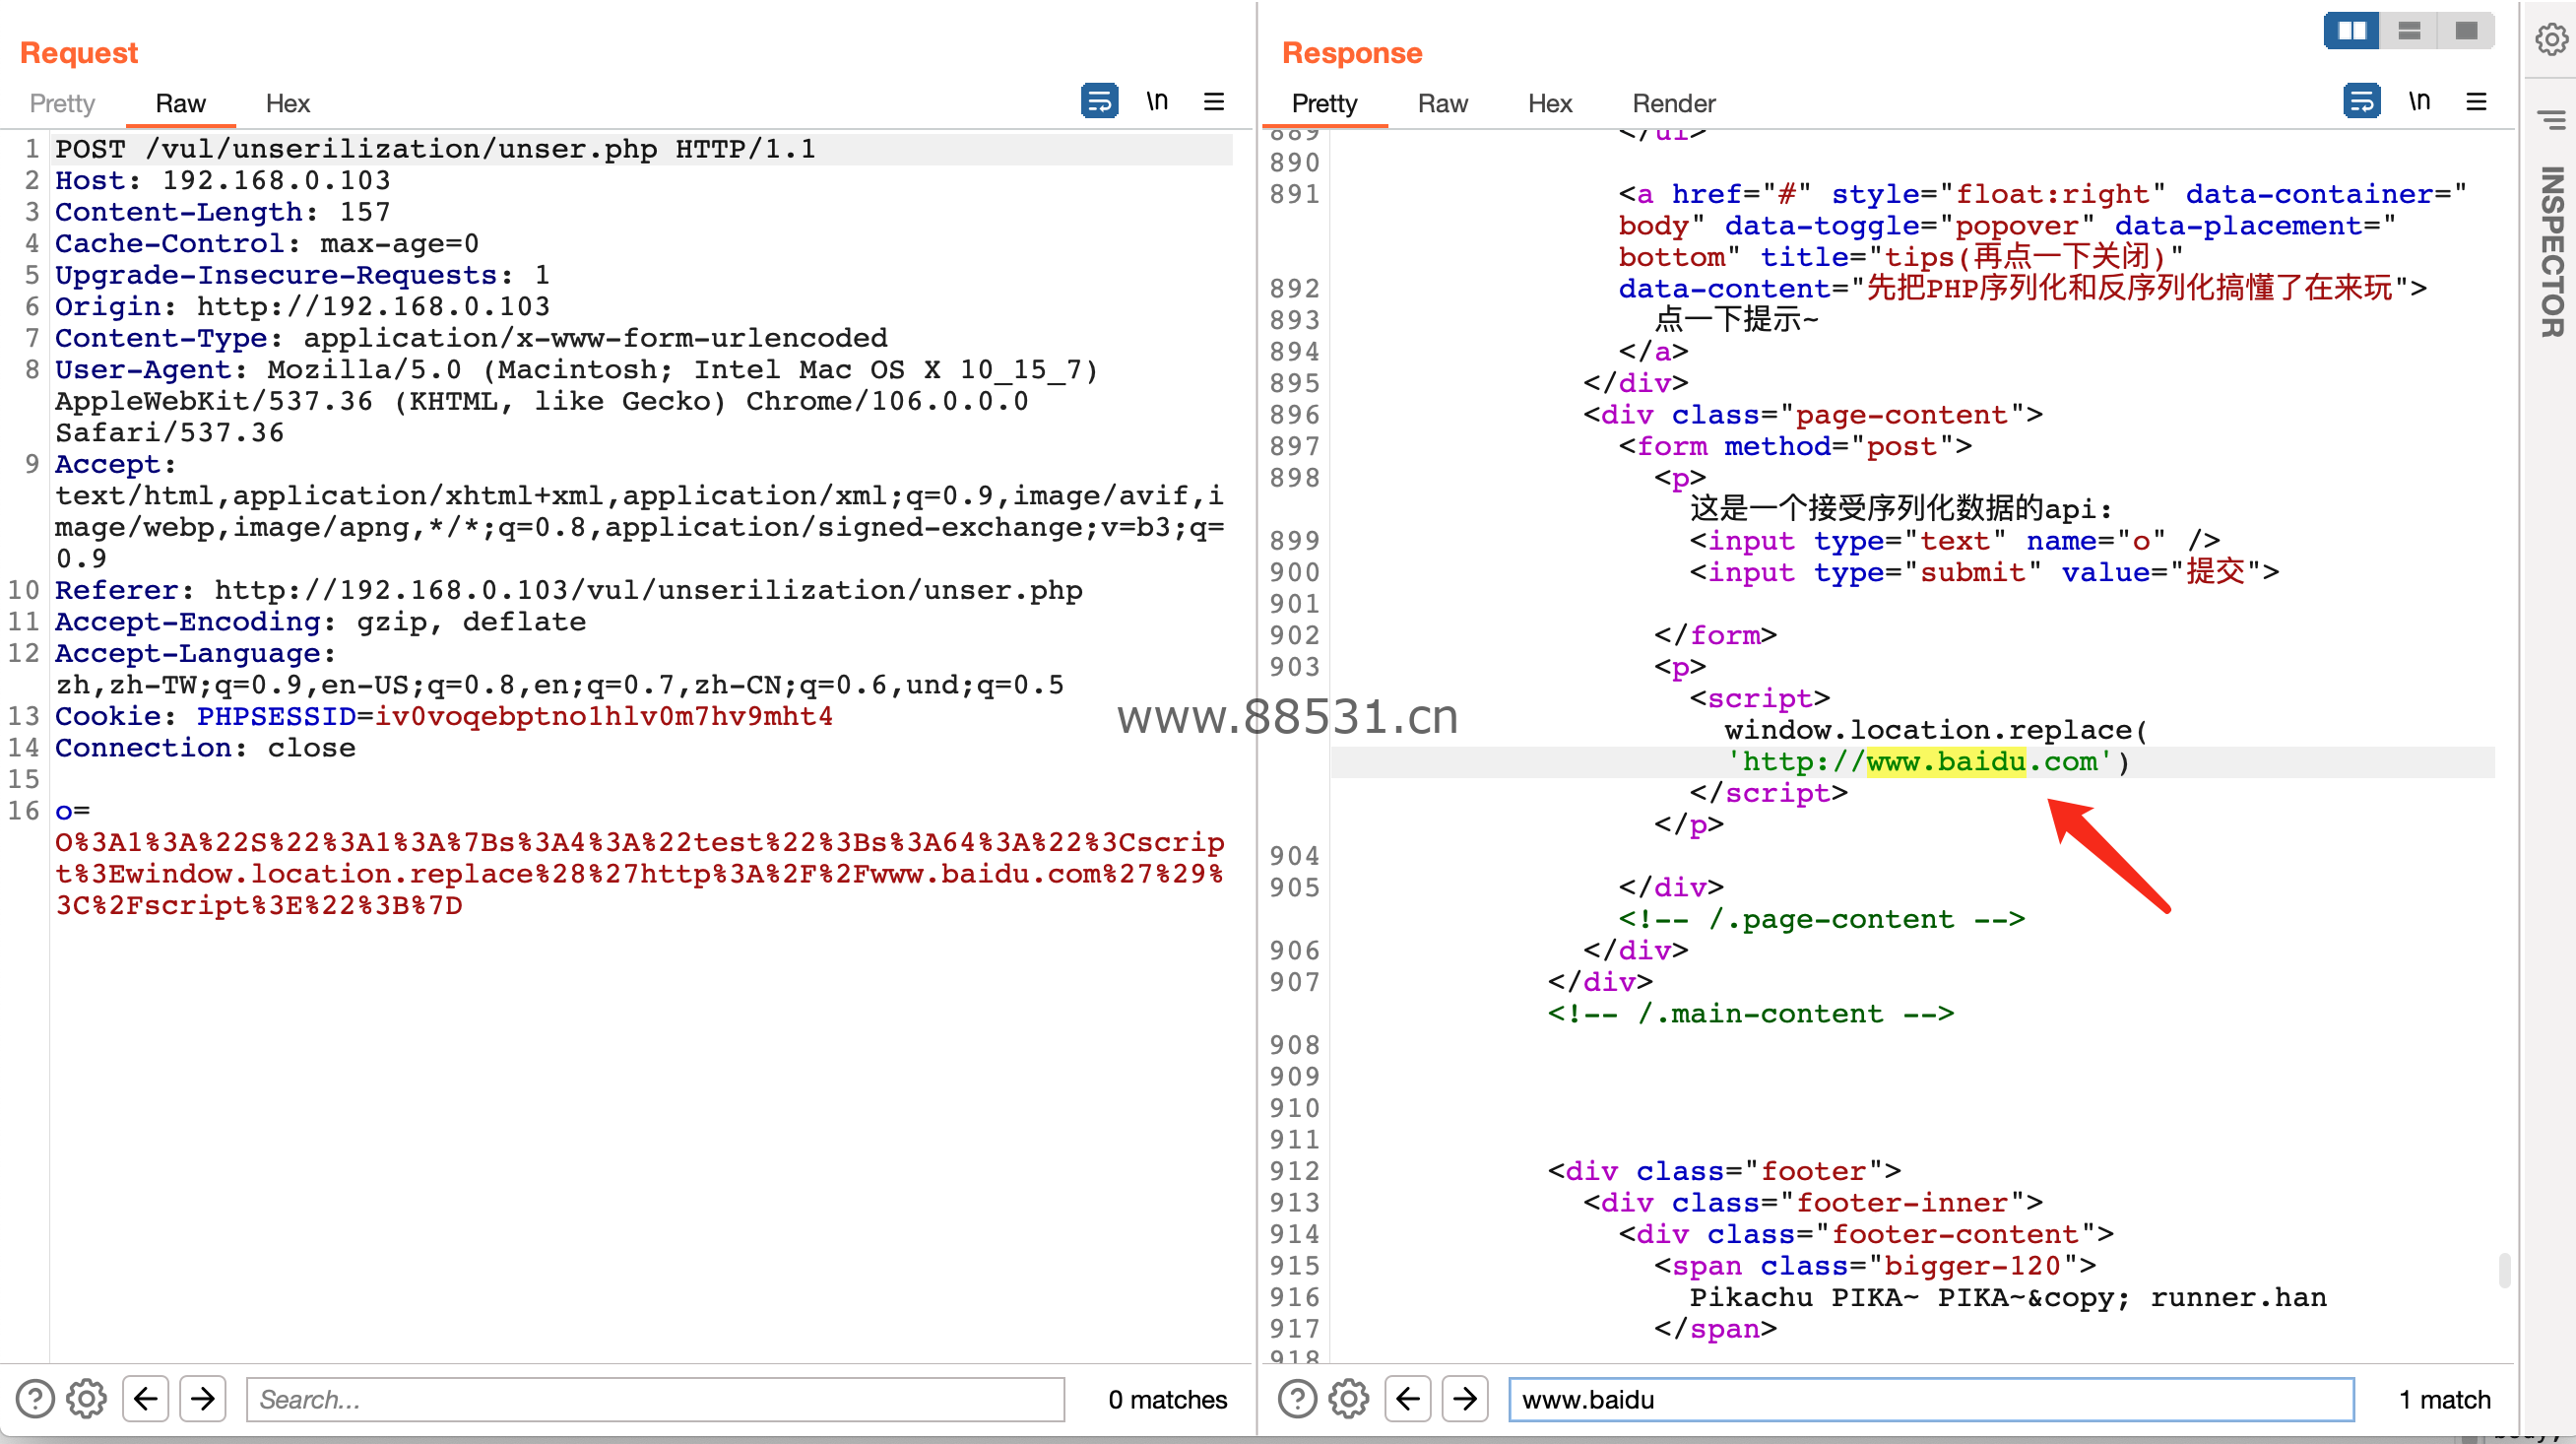This screenshot has height=1444, width=2576.
Task: Go to next match in Response search
Action: coord(1464,1398)
